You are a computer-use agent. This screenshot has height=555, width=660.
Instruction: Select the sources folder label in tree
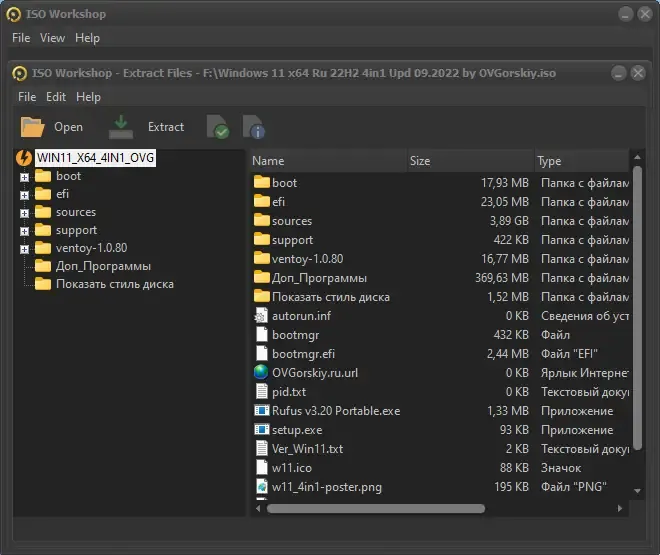click(76, 212)
